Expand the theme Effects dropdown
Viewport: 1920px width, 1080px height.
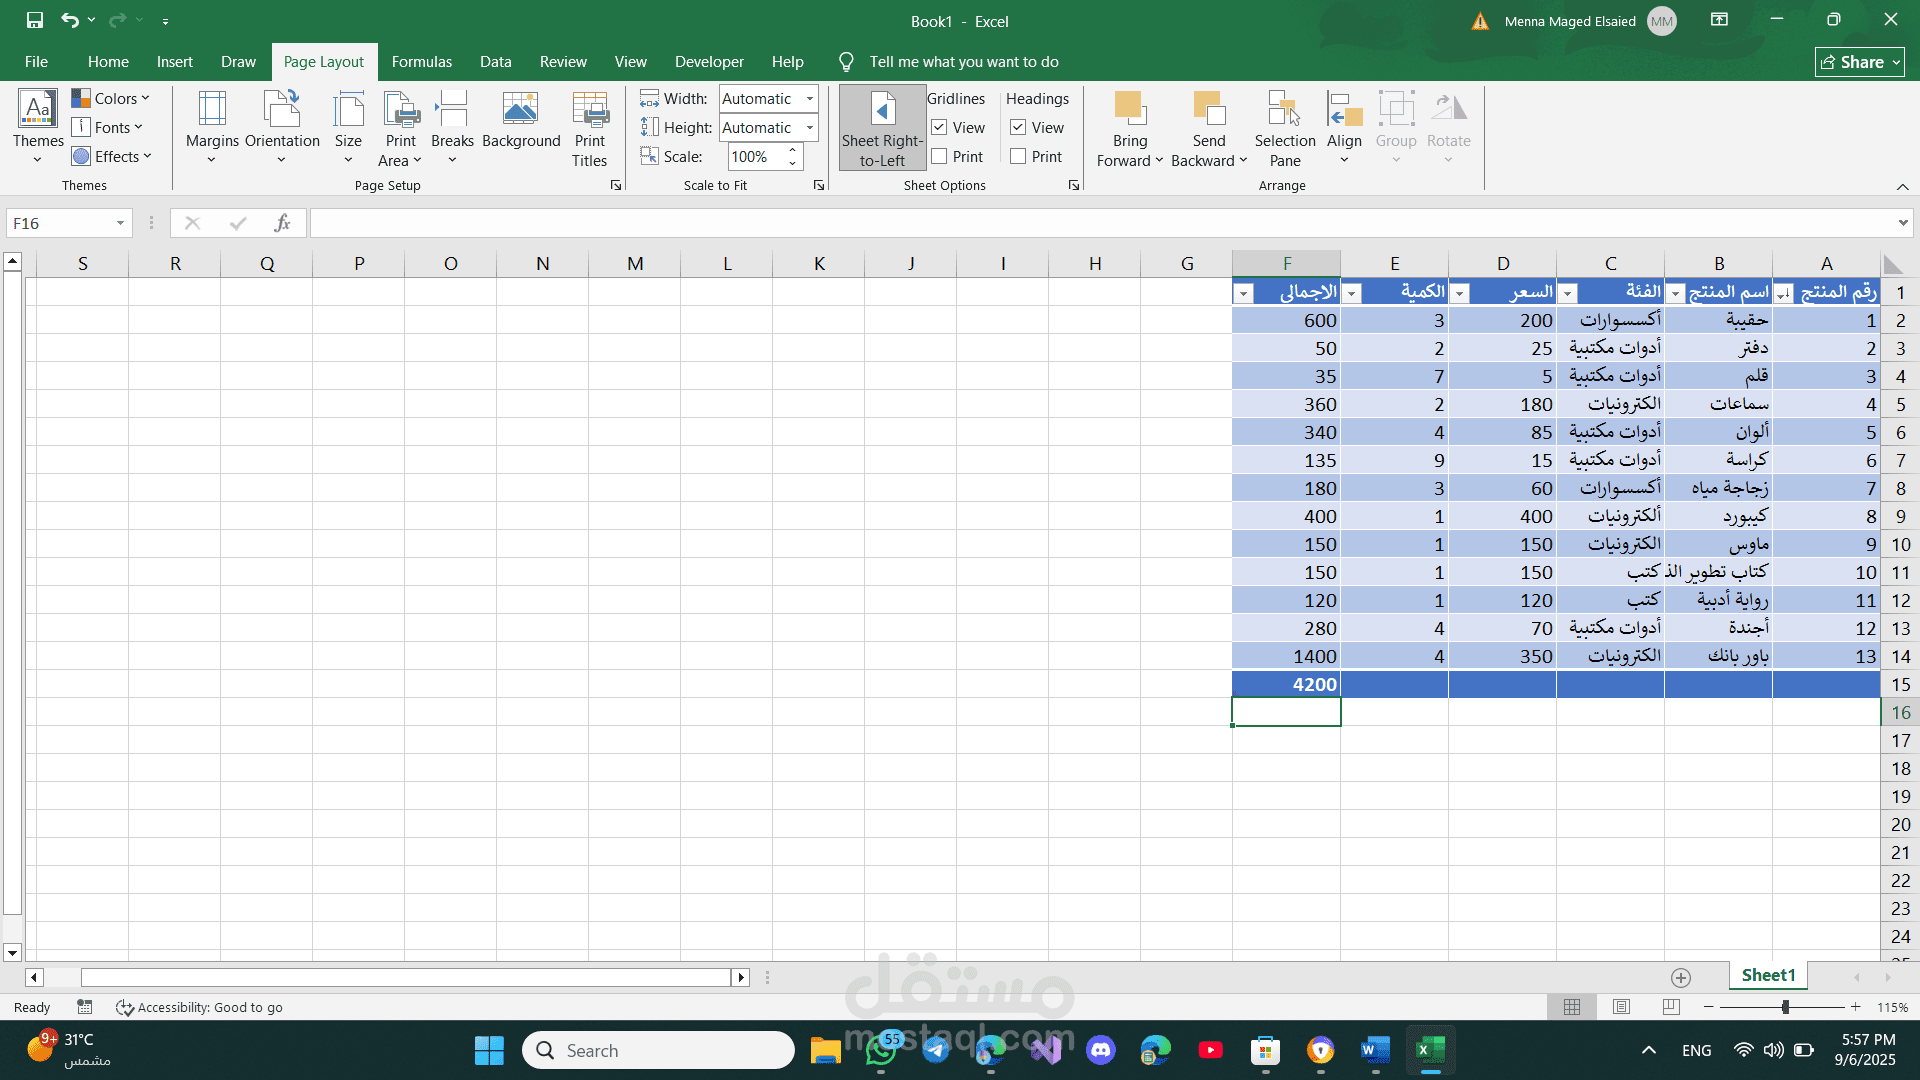[x=112, y=157]
